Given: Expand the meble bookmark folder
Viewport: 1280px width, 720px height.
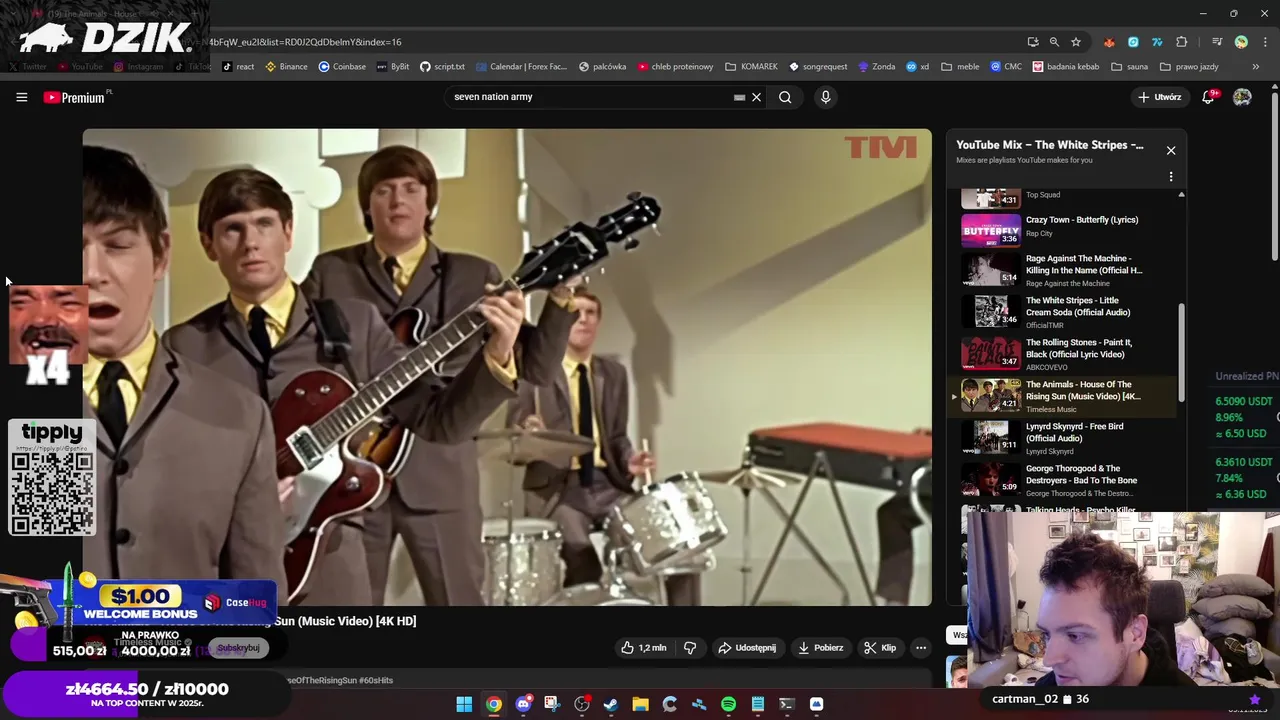Looking at the screenshot, I should pos(960,67).
